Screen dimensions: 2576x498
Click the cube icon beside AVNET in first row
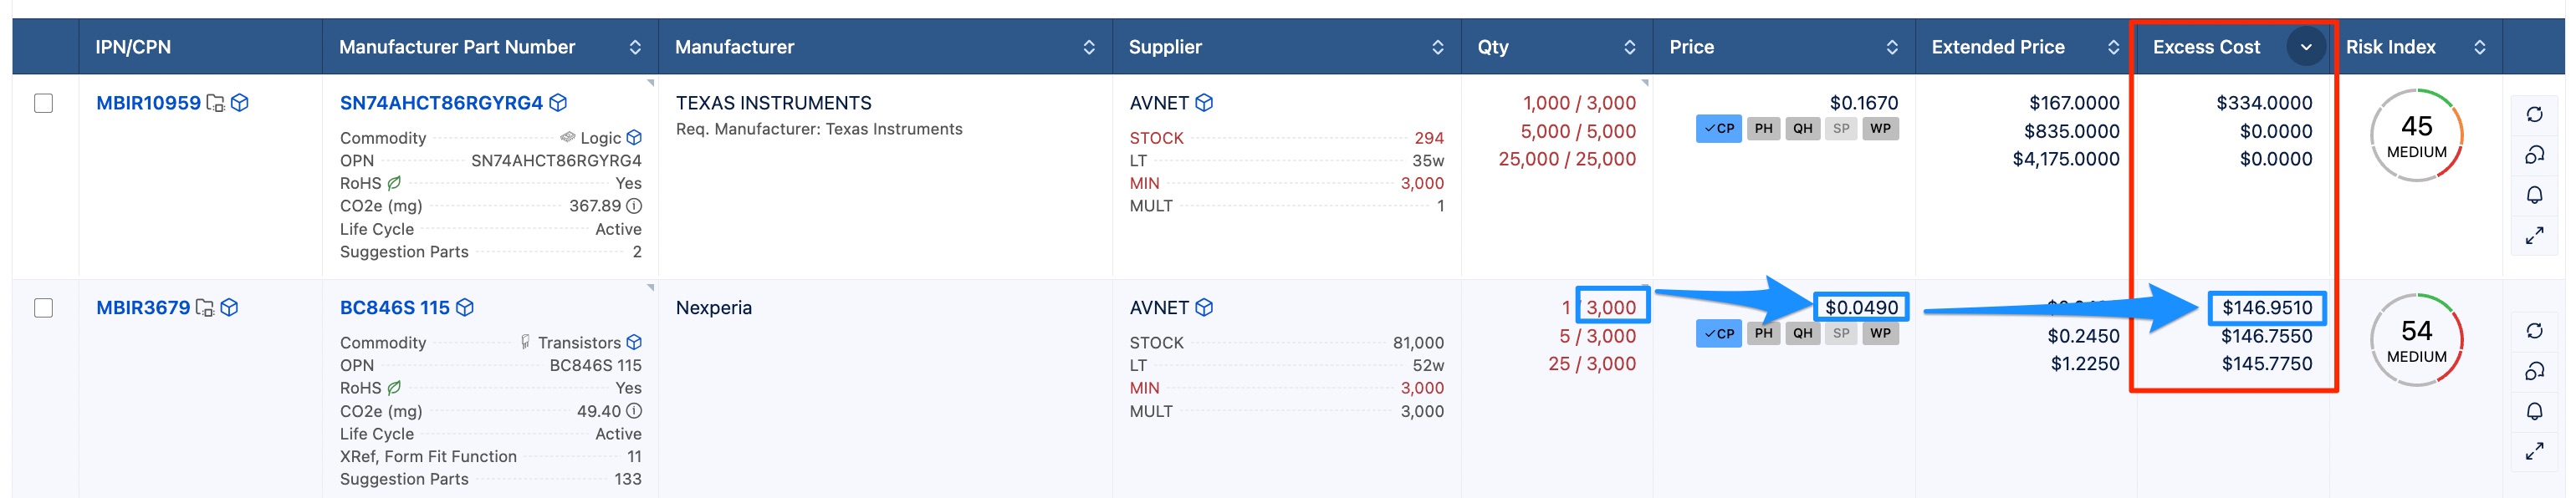1204,103
